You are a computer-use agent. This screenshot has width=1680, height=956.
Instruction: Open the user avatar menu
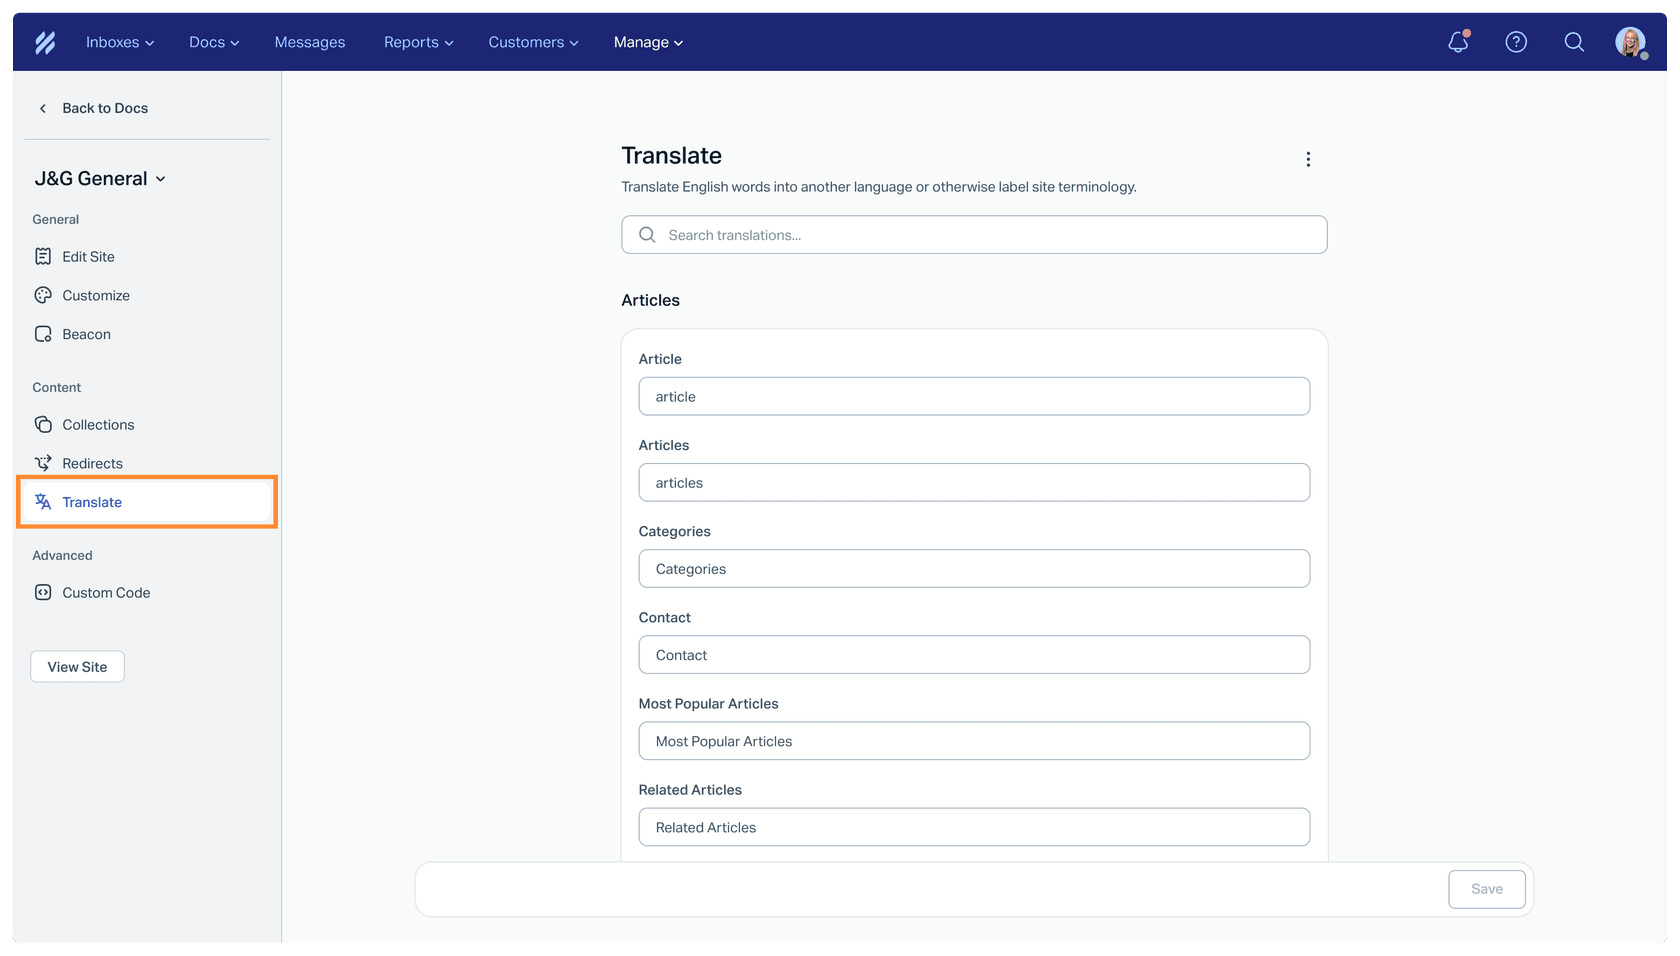[1631, 42]
